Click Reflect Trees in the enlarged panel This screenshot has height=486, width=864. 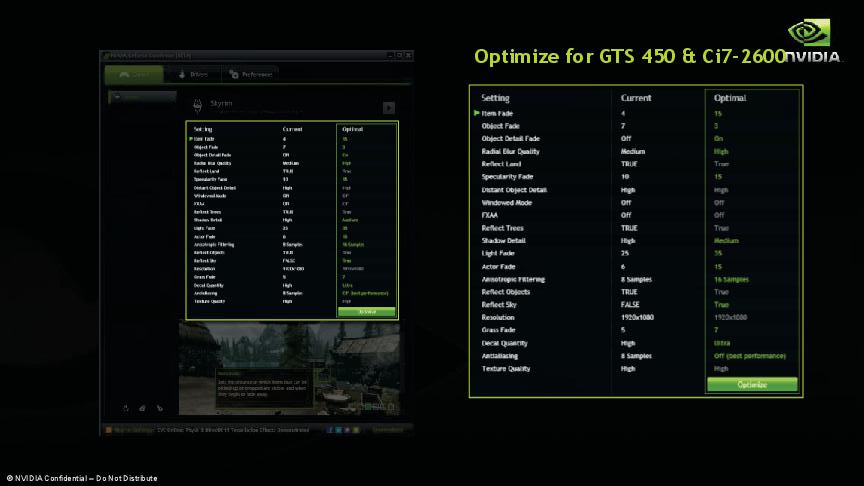tap(502, 228)
